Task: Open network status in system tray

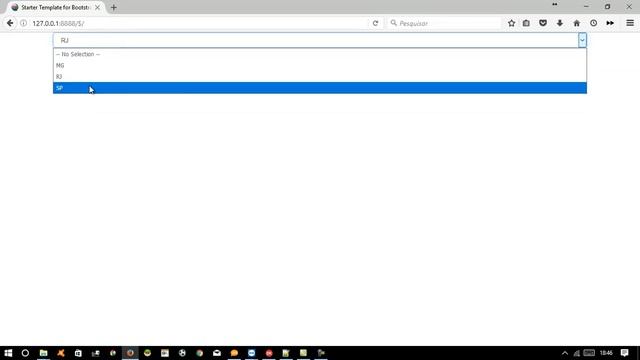Action: (x=576, y=353)
